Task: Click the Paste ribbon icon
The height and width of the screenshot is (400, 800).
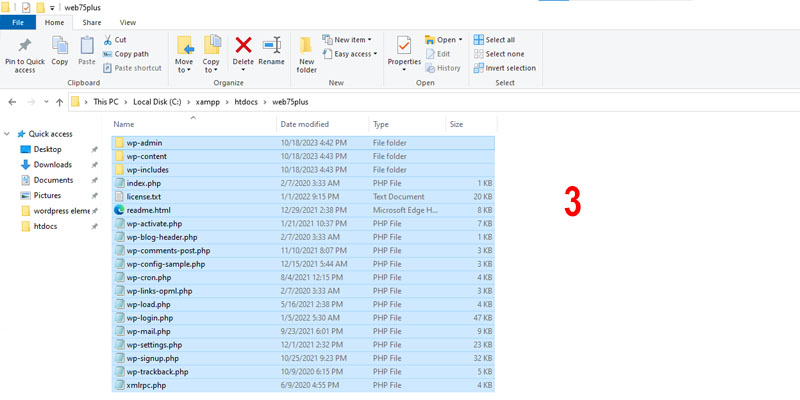Action: coord(87,45)
